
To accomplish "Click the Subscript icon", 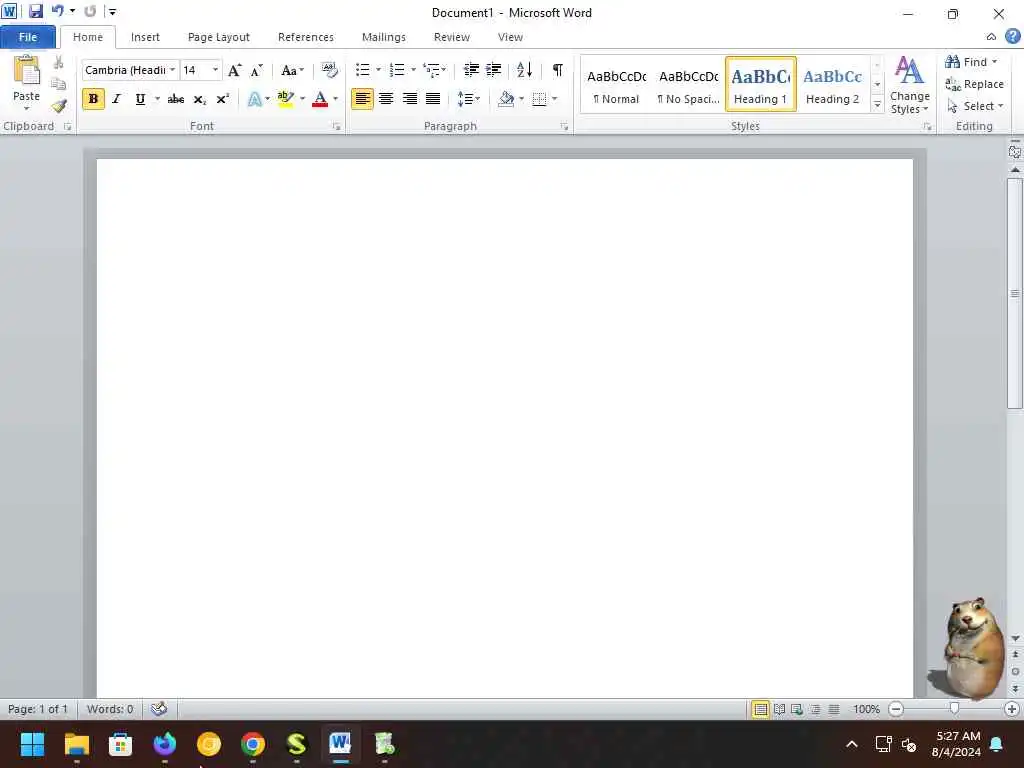I will coord(199,99).
